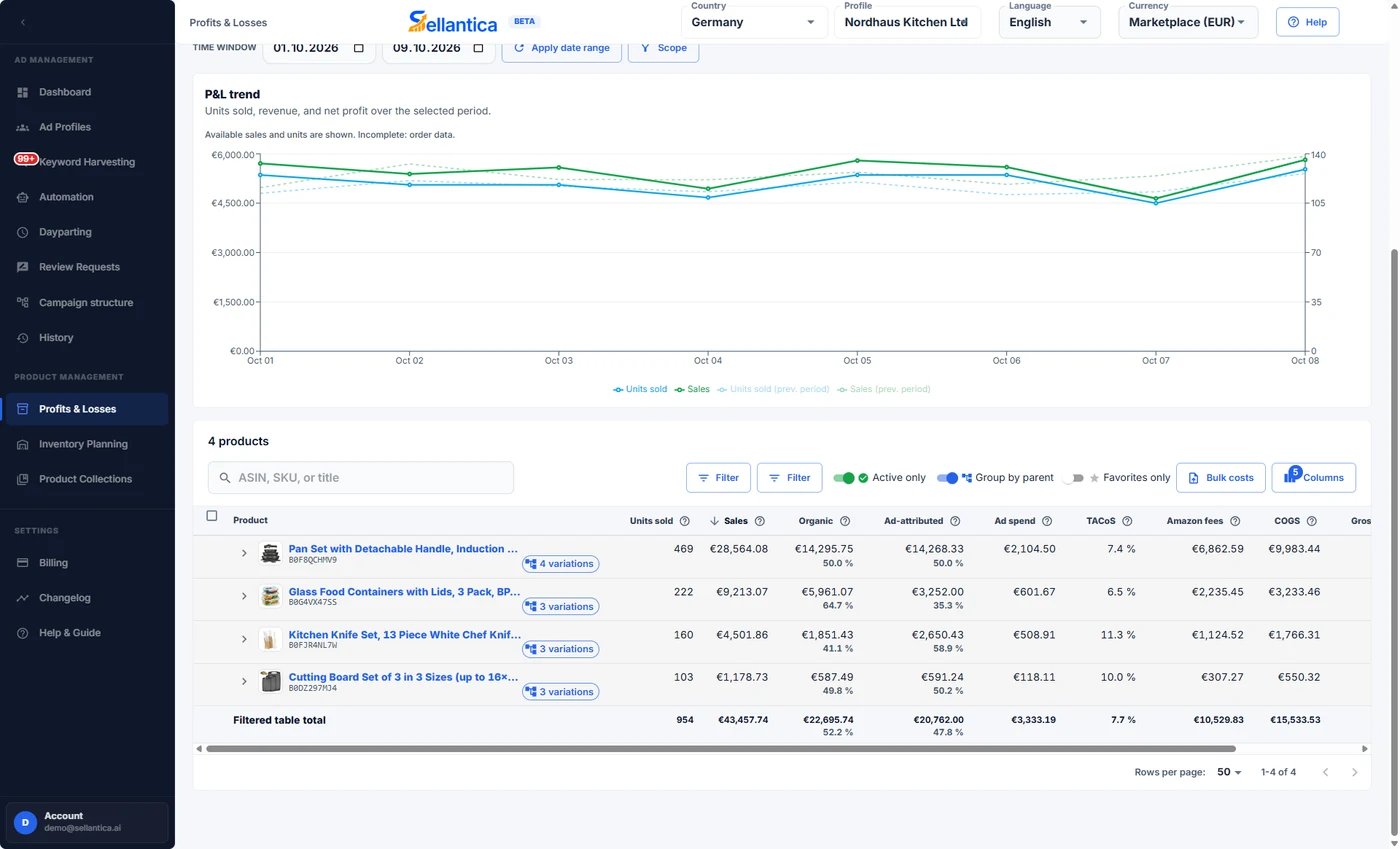Enable the Favorites only switch
The image size is (1400, 849).
(1073, 478)
